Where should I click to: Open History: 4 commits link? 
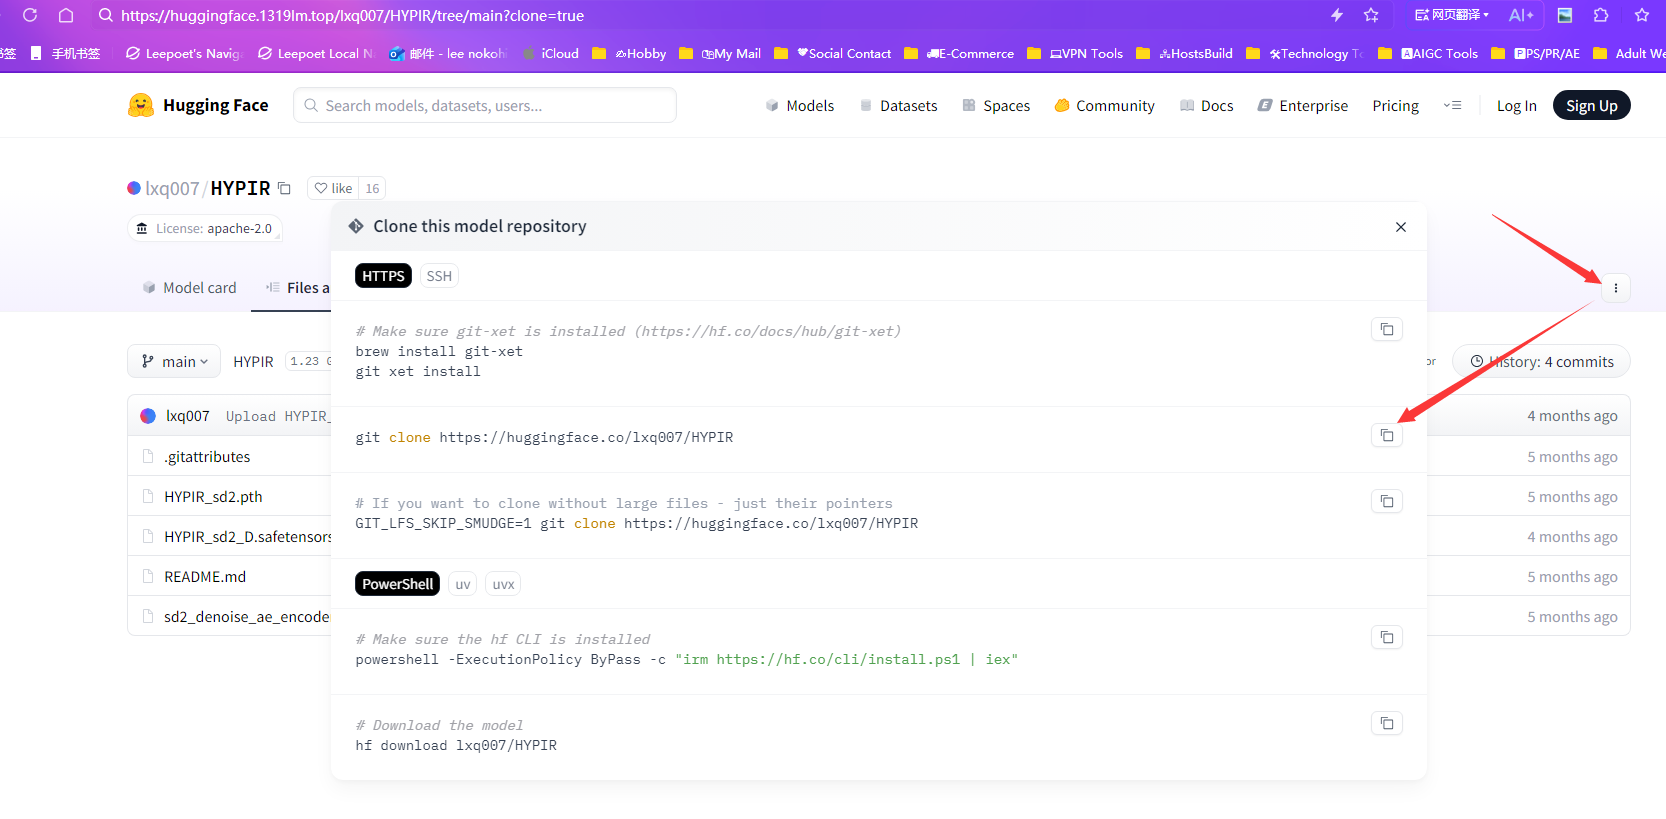click(1541, 361)
